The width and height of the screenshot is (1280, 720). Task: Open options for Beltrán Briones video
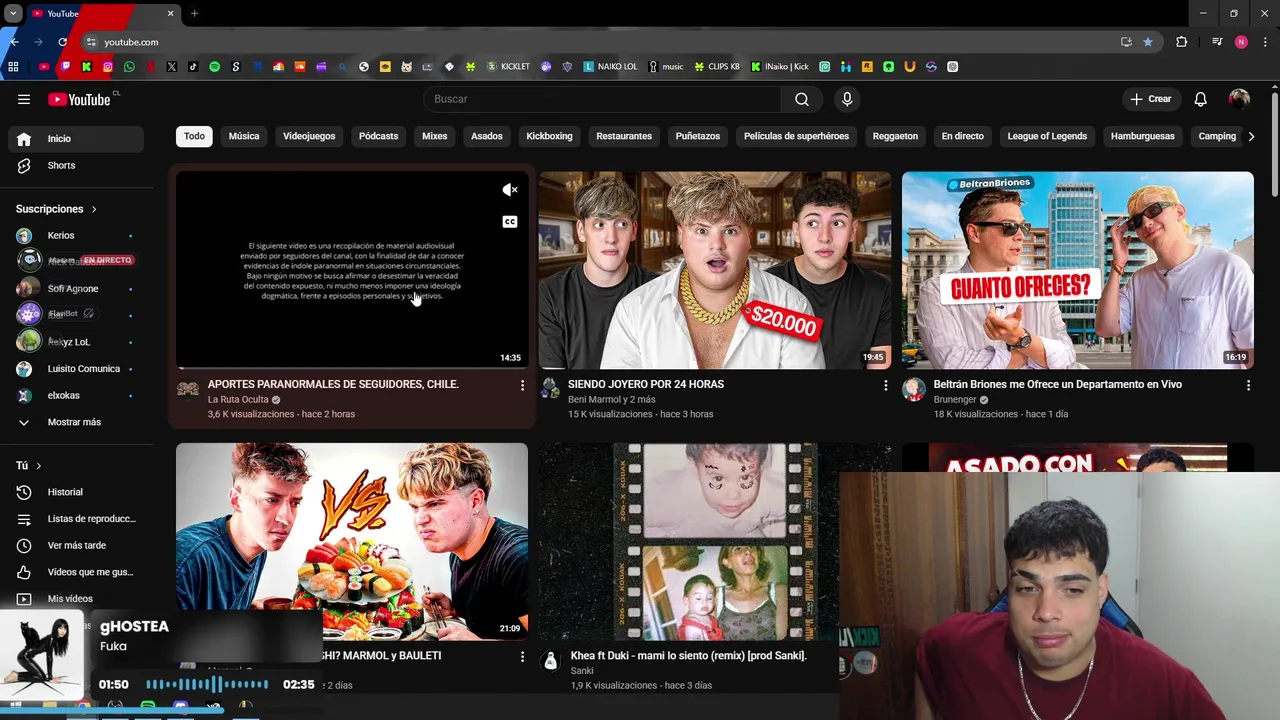(x=1248, y=385)
